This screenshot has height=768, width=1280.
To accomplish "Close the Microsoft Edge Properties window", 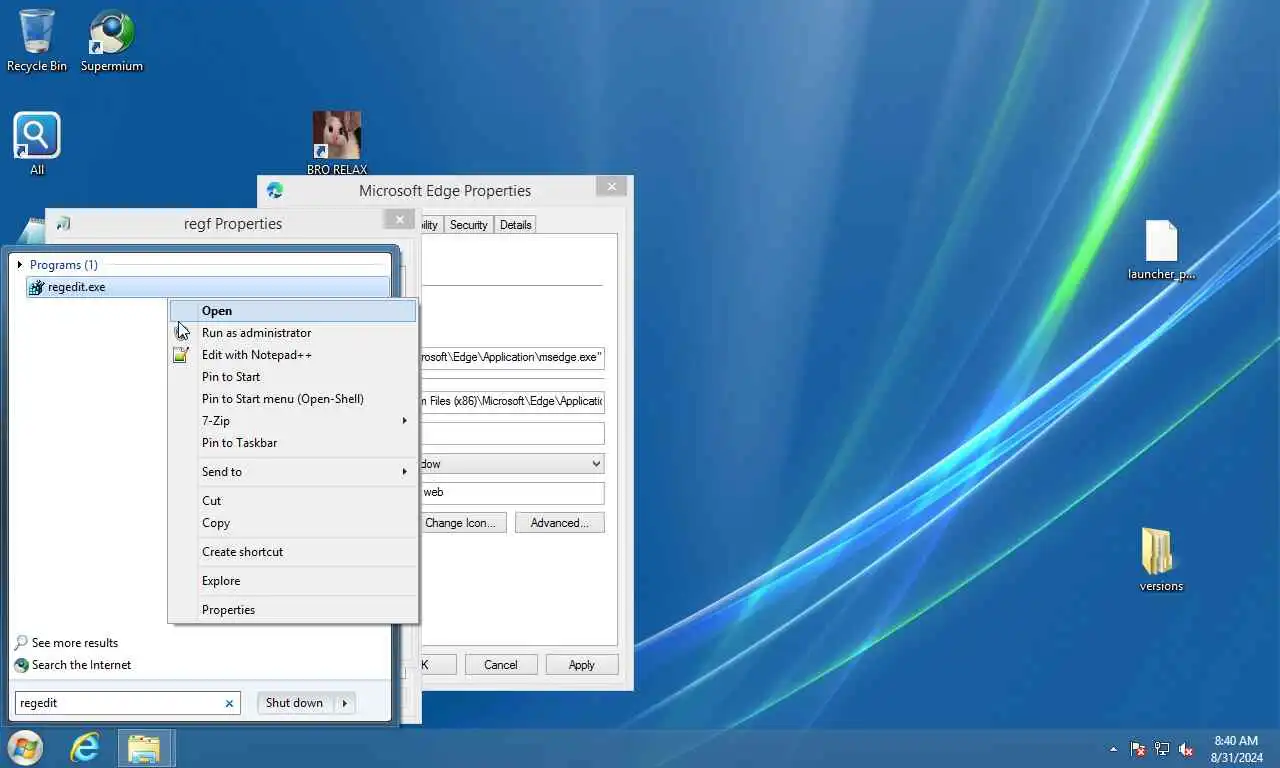I will [611, 186].
